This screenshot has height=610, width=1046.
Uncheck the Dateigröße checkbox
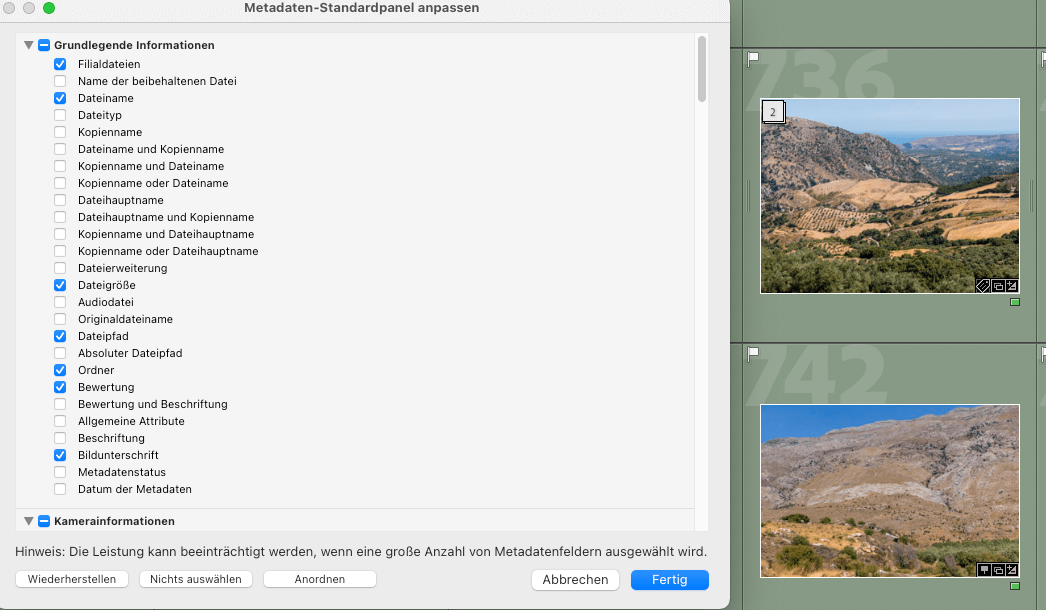coord(60,286)
